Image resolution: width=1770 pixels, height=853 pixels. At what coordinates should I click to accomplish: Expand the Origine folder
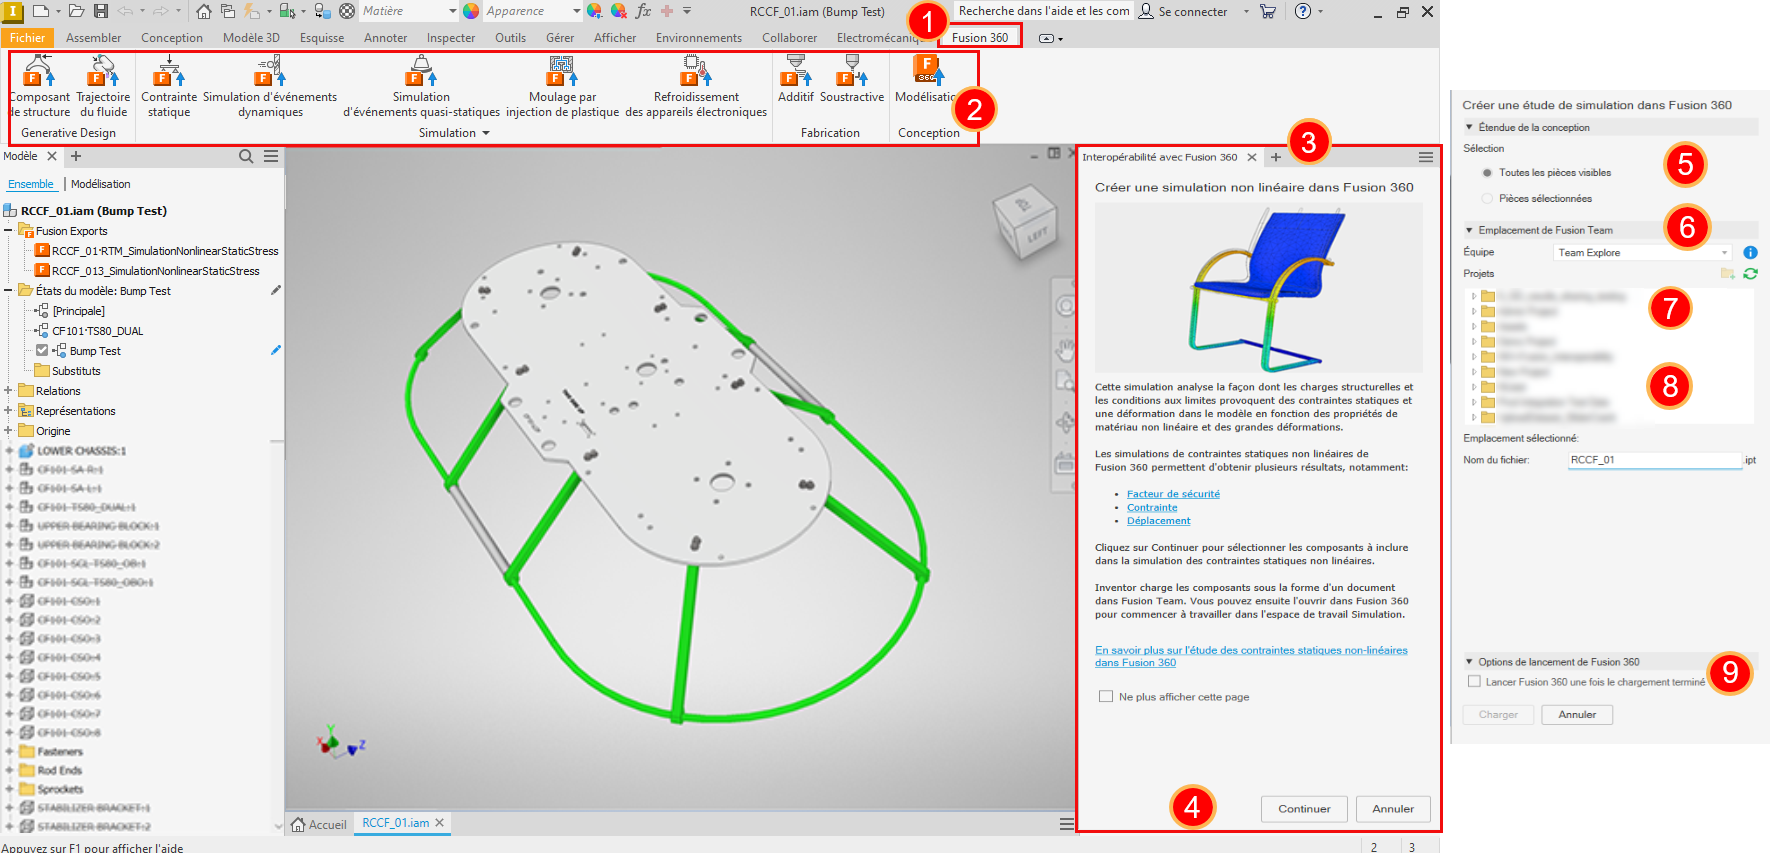[9, 430]
